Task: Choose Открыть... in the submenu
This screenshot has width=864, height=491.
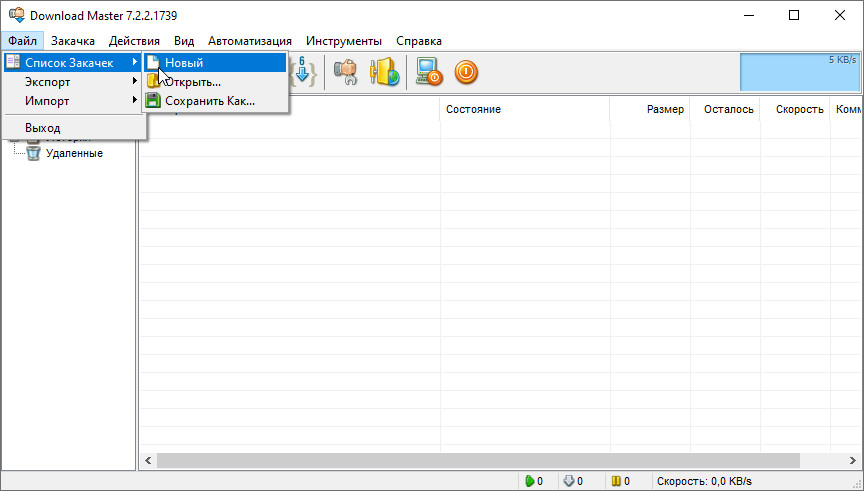Action: tap(192, 82)
